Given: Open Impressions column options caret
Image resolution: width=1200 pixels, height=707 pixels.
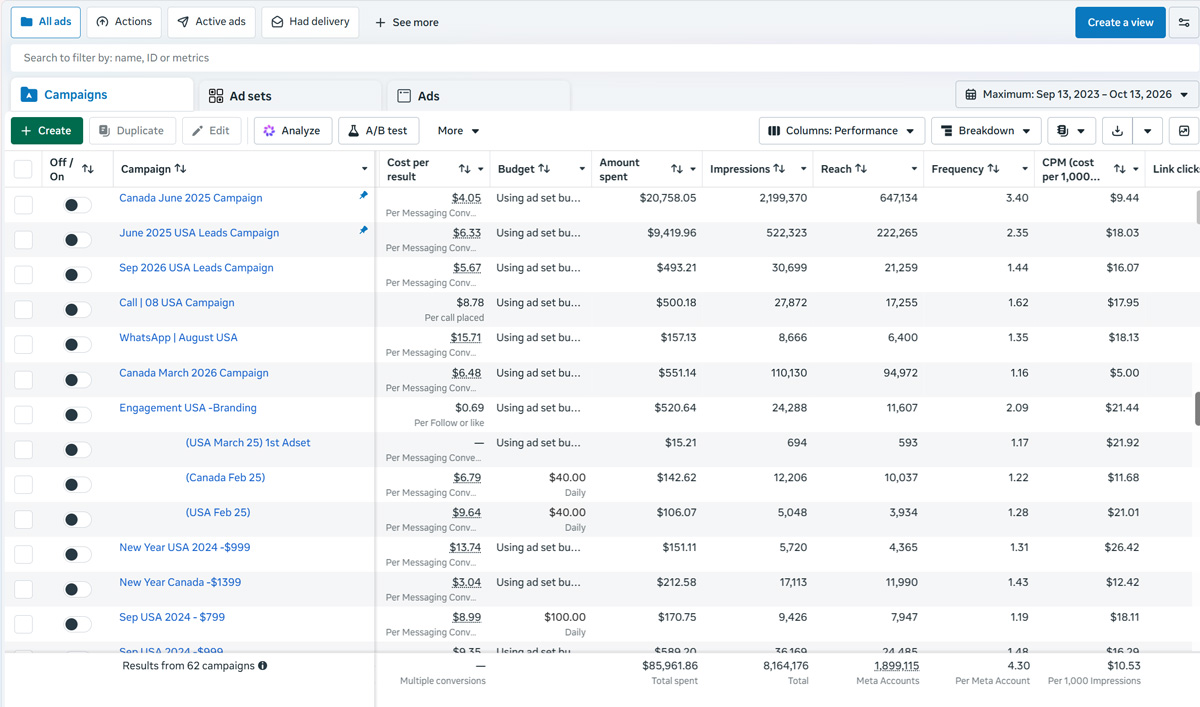Looking at the screenshot, I should [803, 169].
